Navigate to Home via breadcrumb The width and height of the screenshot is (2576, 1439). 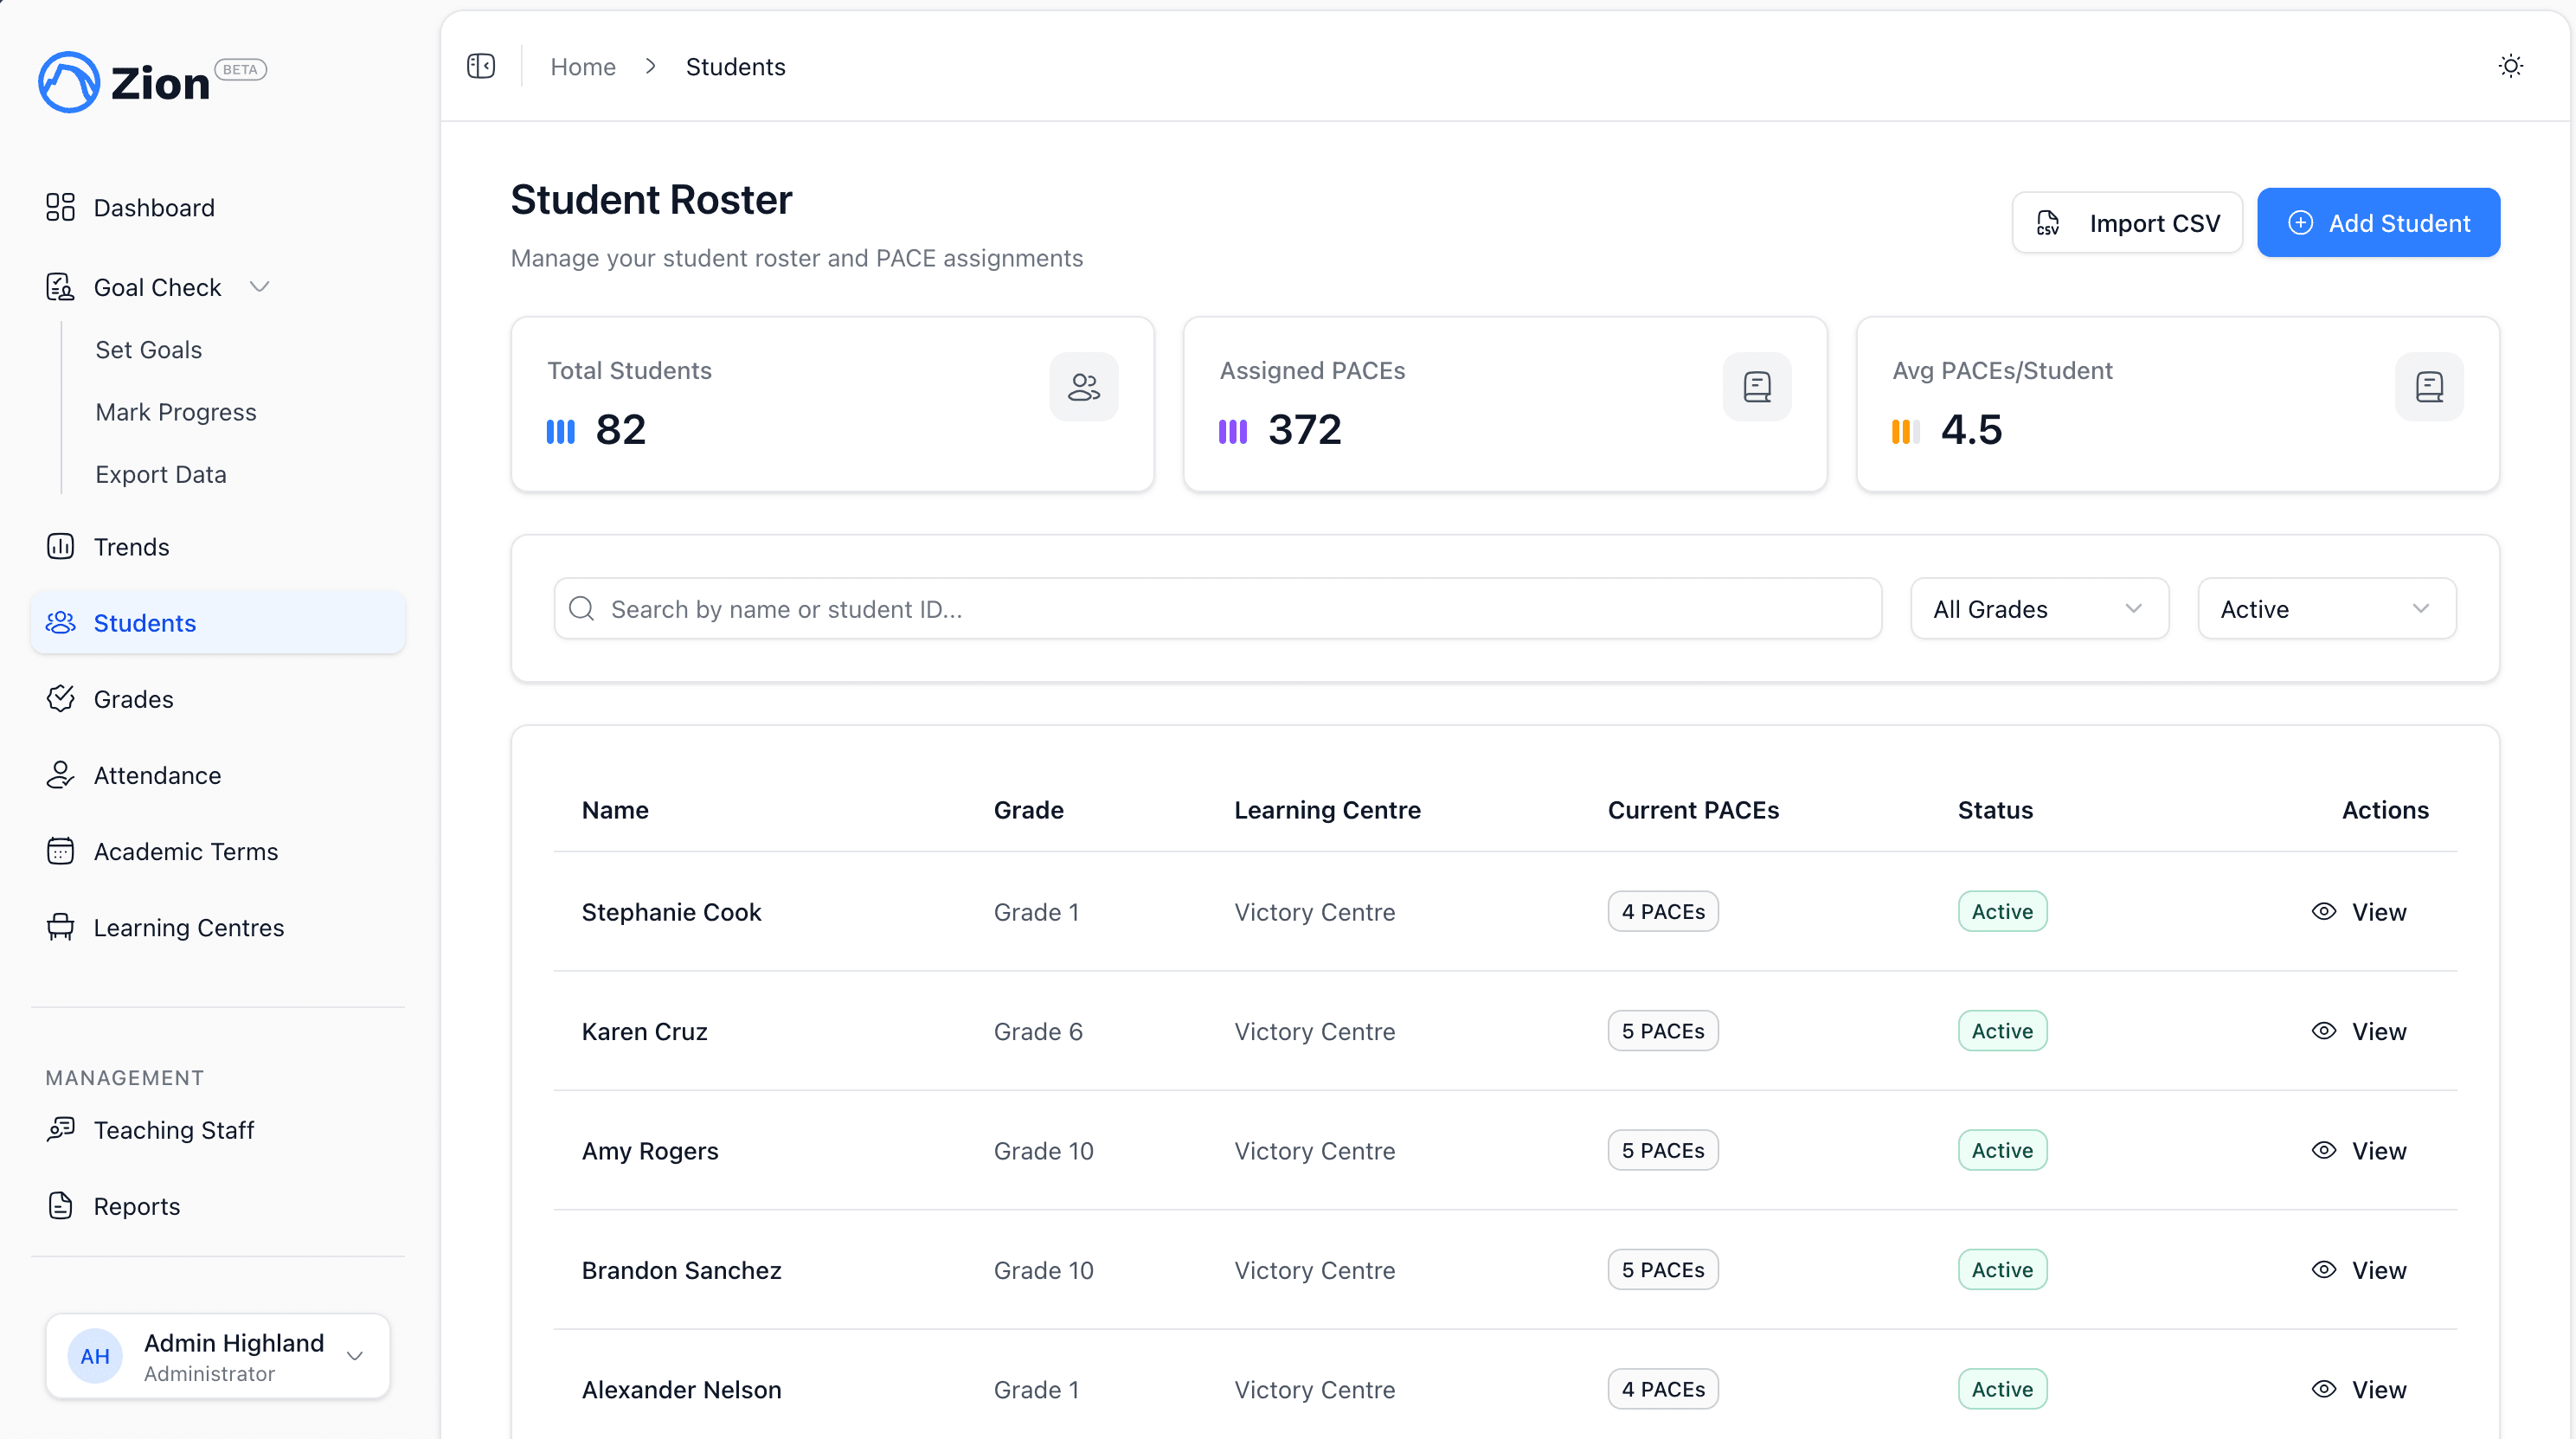pos(583,66)
